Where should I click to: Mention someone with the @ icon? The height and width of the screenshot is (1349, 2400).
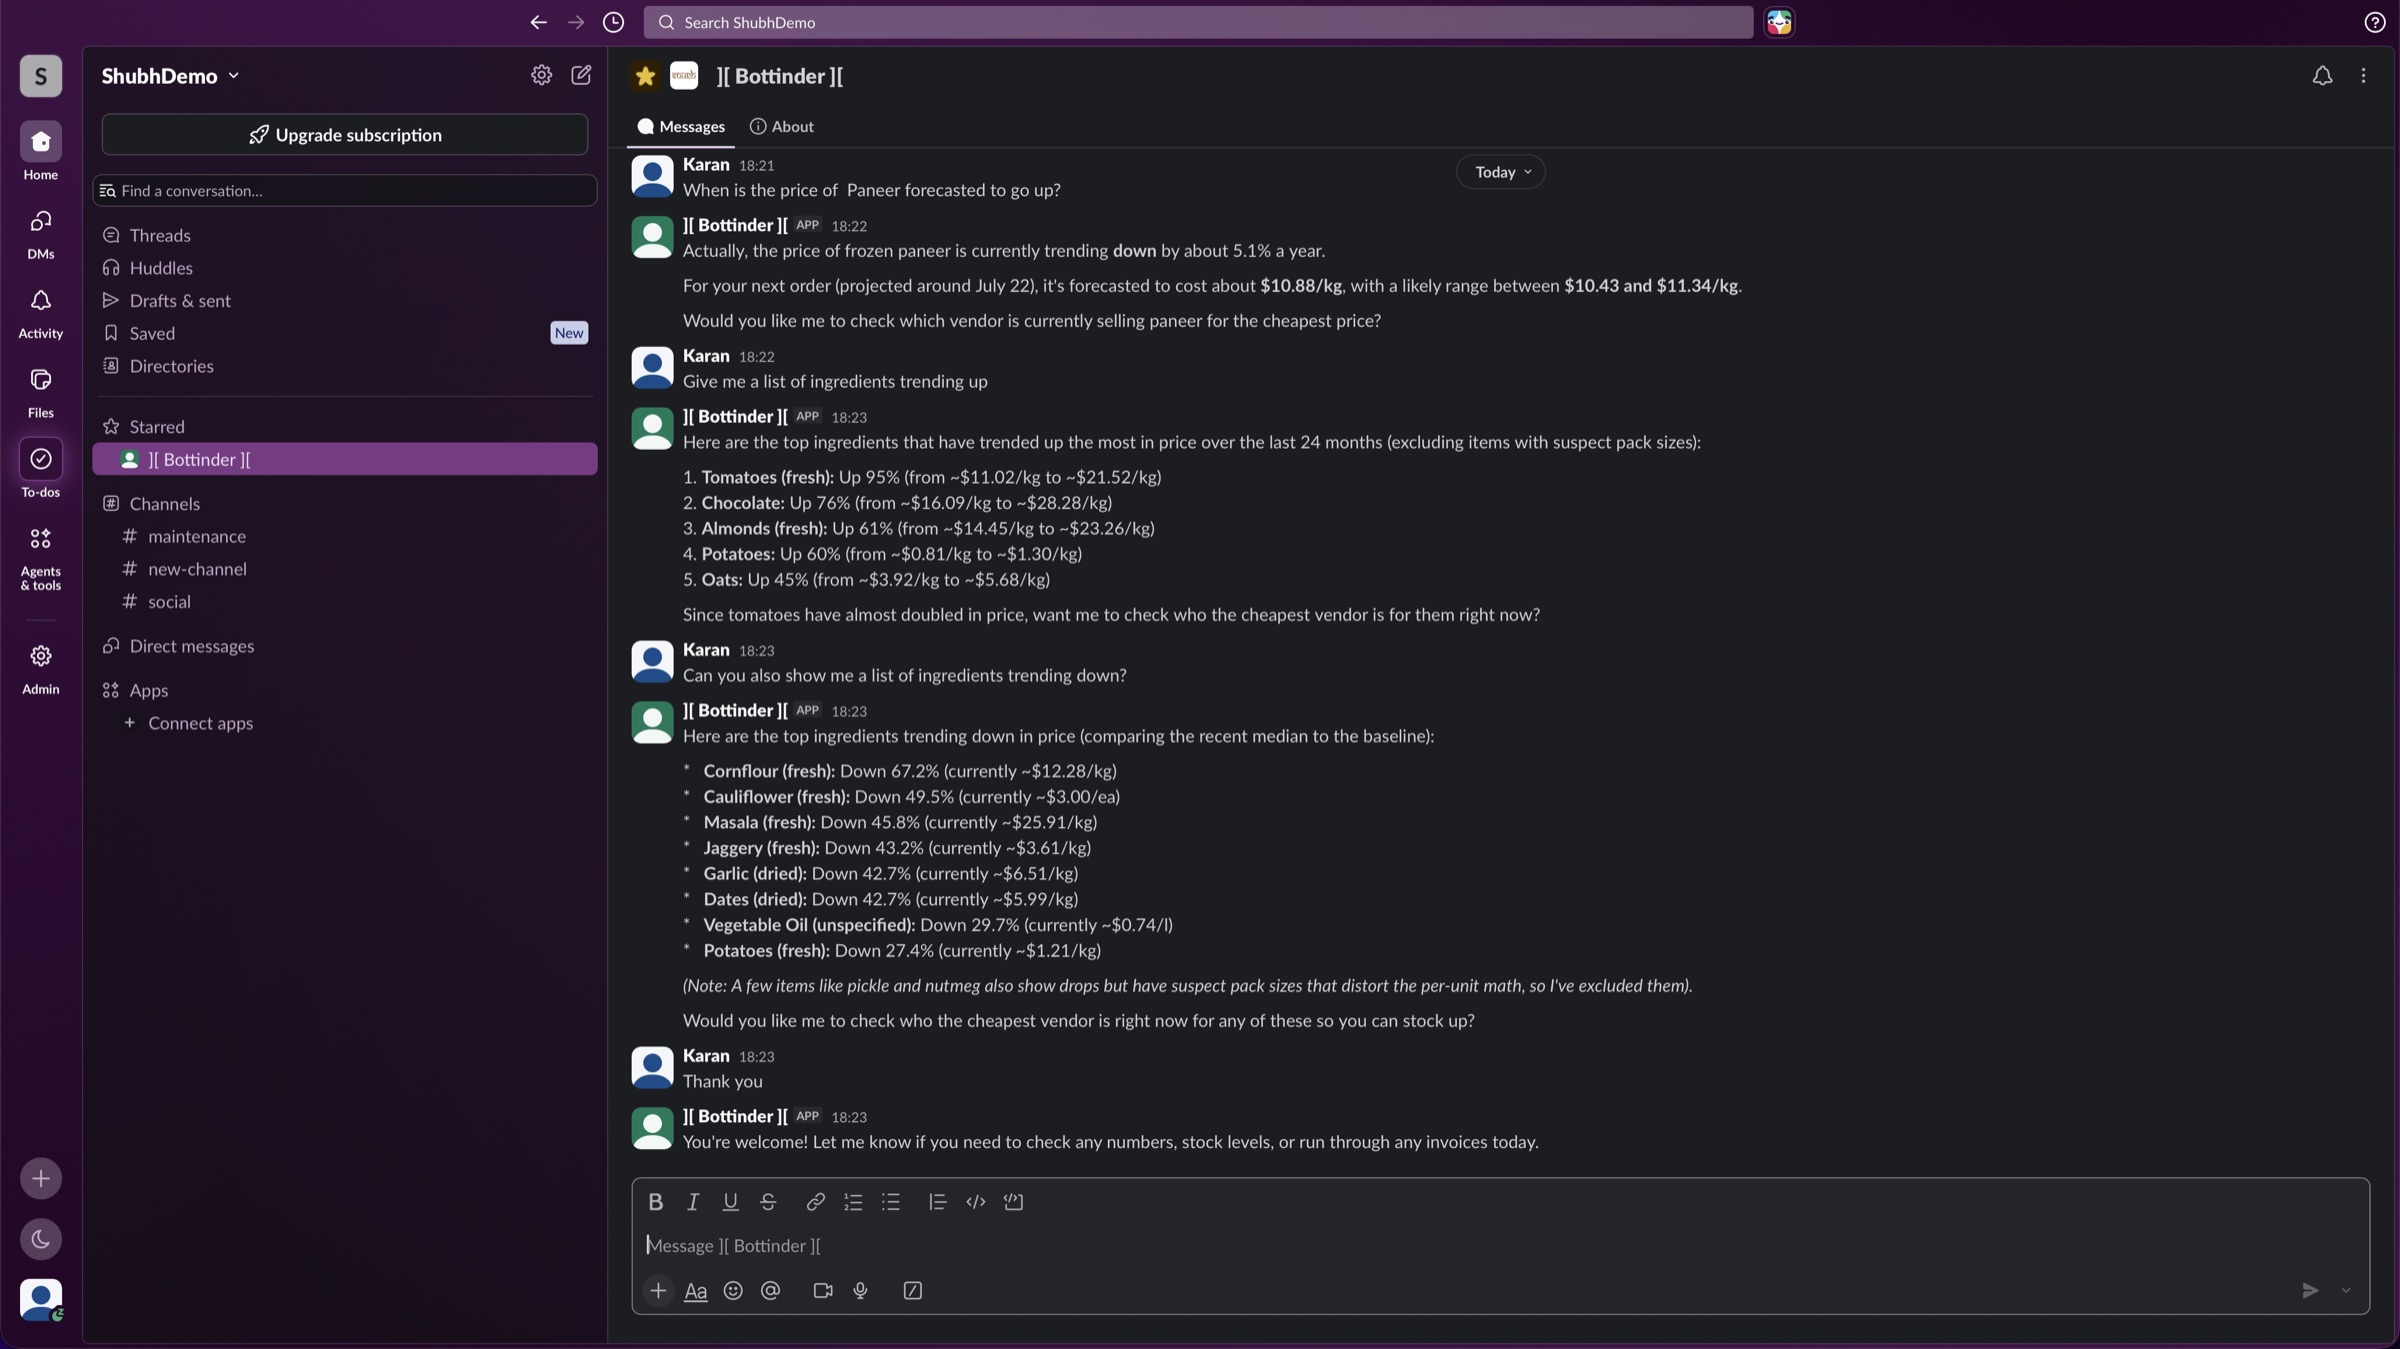click(770, 1291)
